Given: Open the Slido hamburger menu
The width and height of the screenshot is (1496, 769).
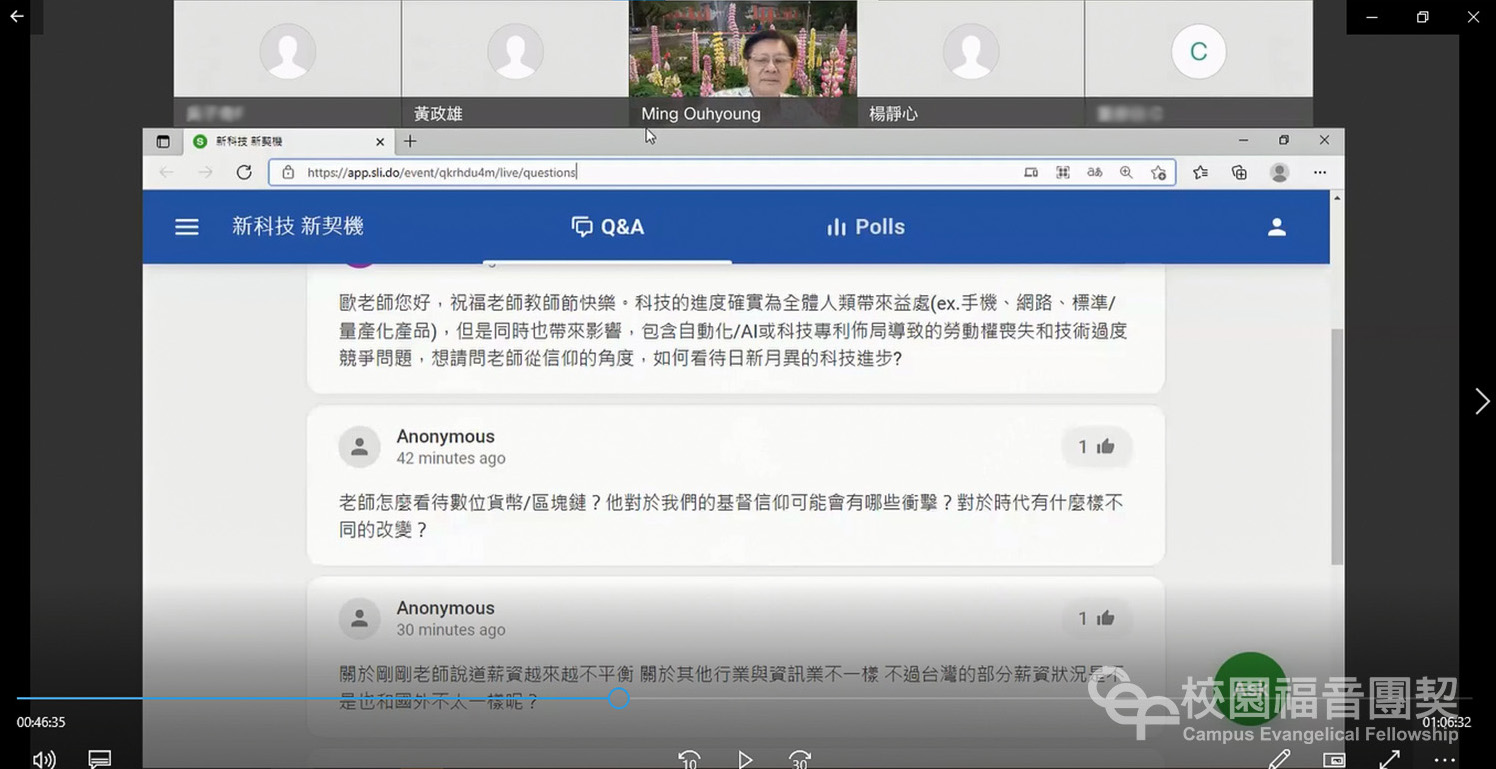Looking at the screenshot, I should pyautogui.click(x=187, y=227).
